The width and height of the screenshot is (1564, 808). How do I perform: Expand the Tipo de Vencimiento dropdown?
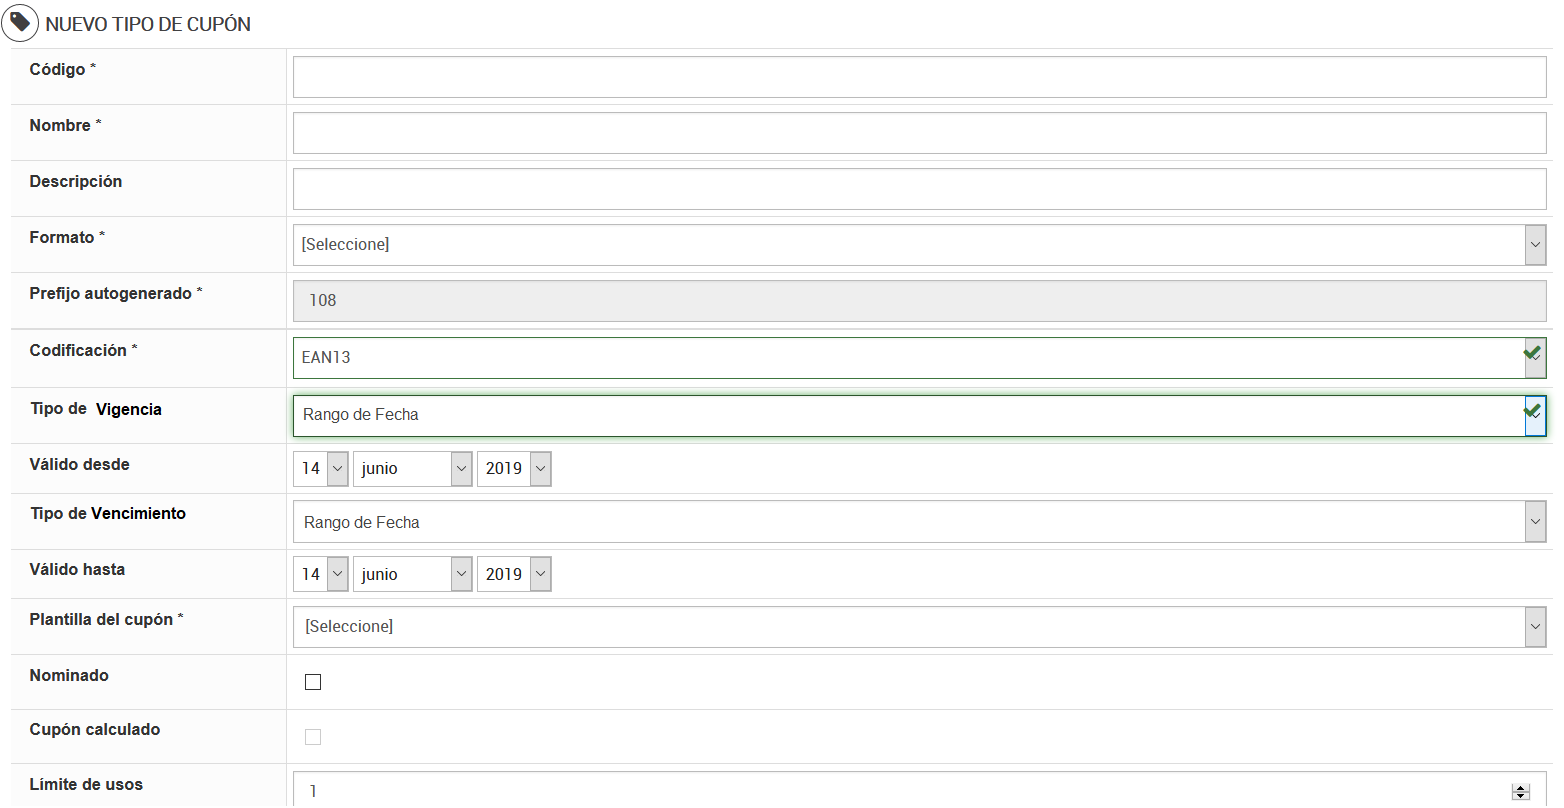919,522
